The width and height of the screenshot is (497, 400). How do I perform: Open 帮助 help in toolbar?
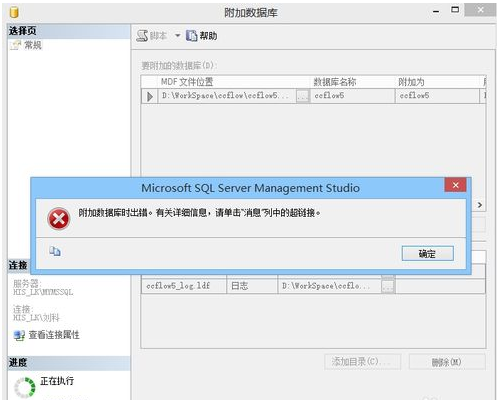click(201, 36)
